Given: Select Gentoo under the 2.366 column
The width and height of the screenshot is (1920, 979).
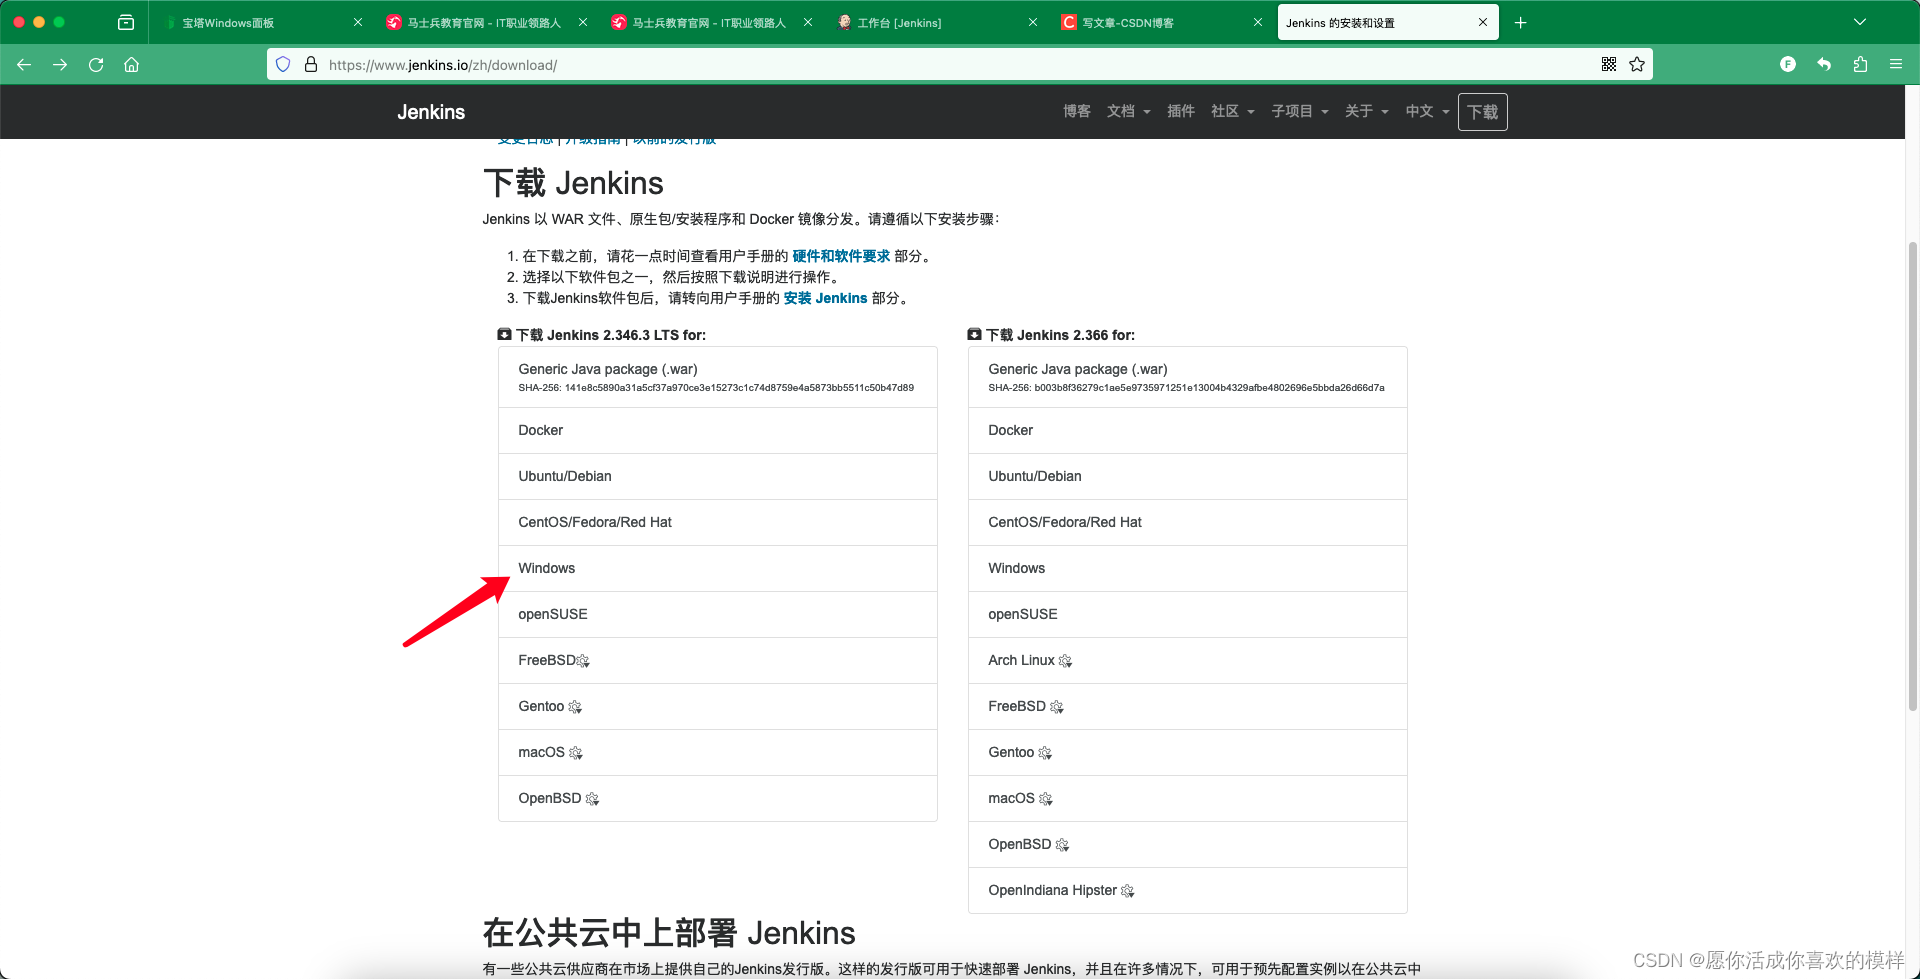Looking at the screenshot, I should pos(1187,752).
